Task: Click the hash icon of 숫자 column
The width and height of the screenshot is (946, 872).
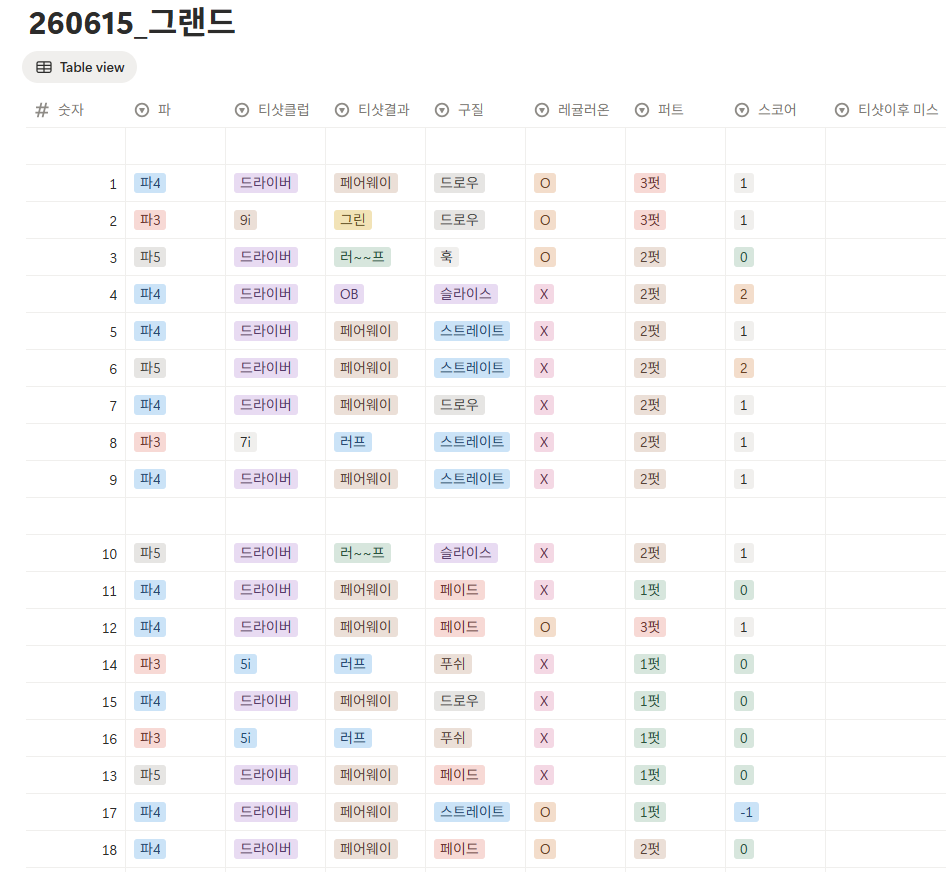Action: [42, 110]
